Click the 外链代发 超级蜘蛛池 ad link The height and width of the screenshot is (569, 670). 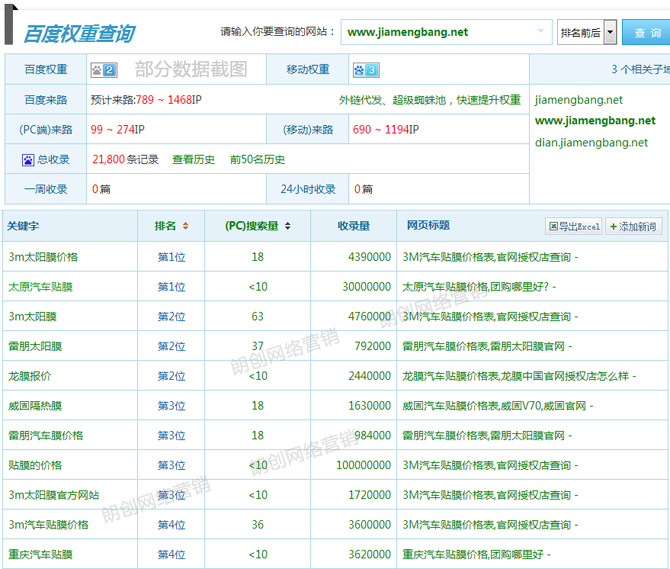click(429, 100)
